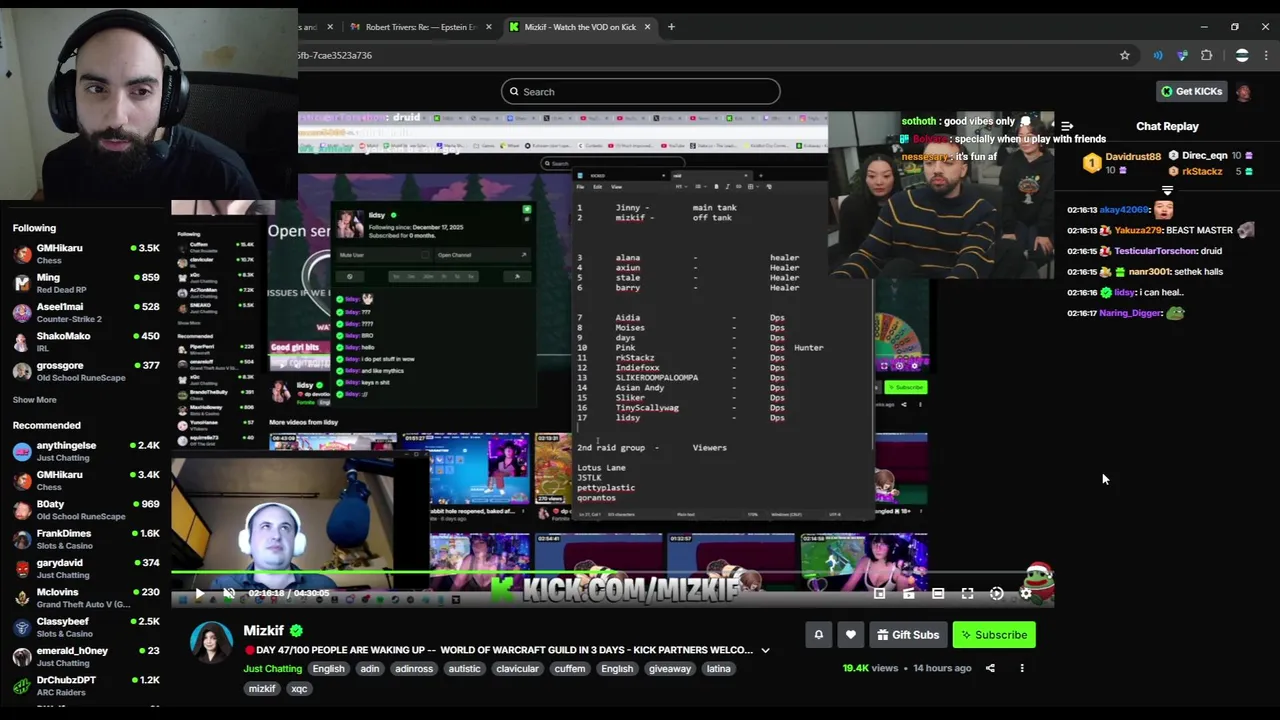Open Ming channel in sidebar

(85, 283)
